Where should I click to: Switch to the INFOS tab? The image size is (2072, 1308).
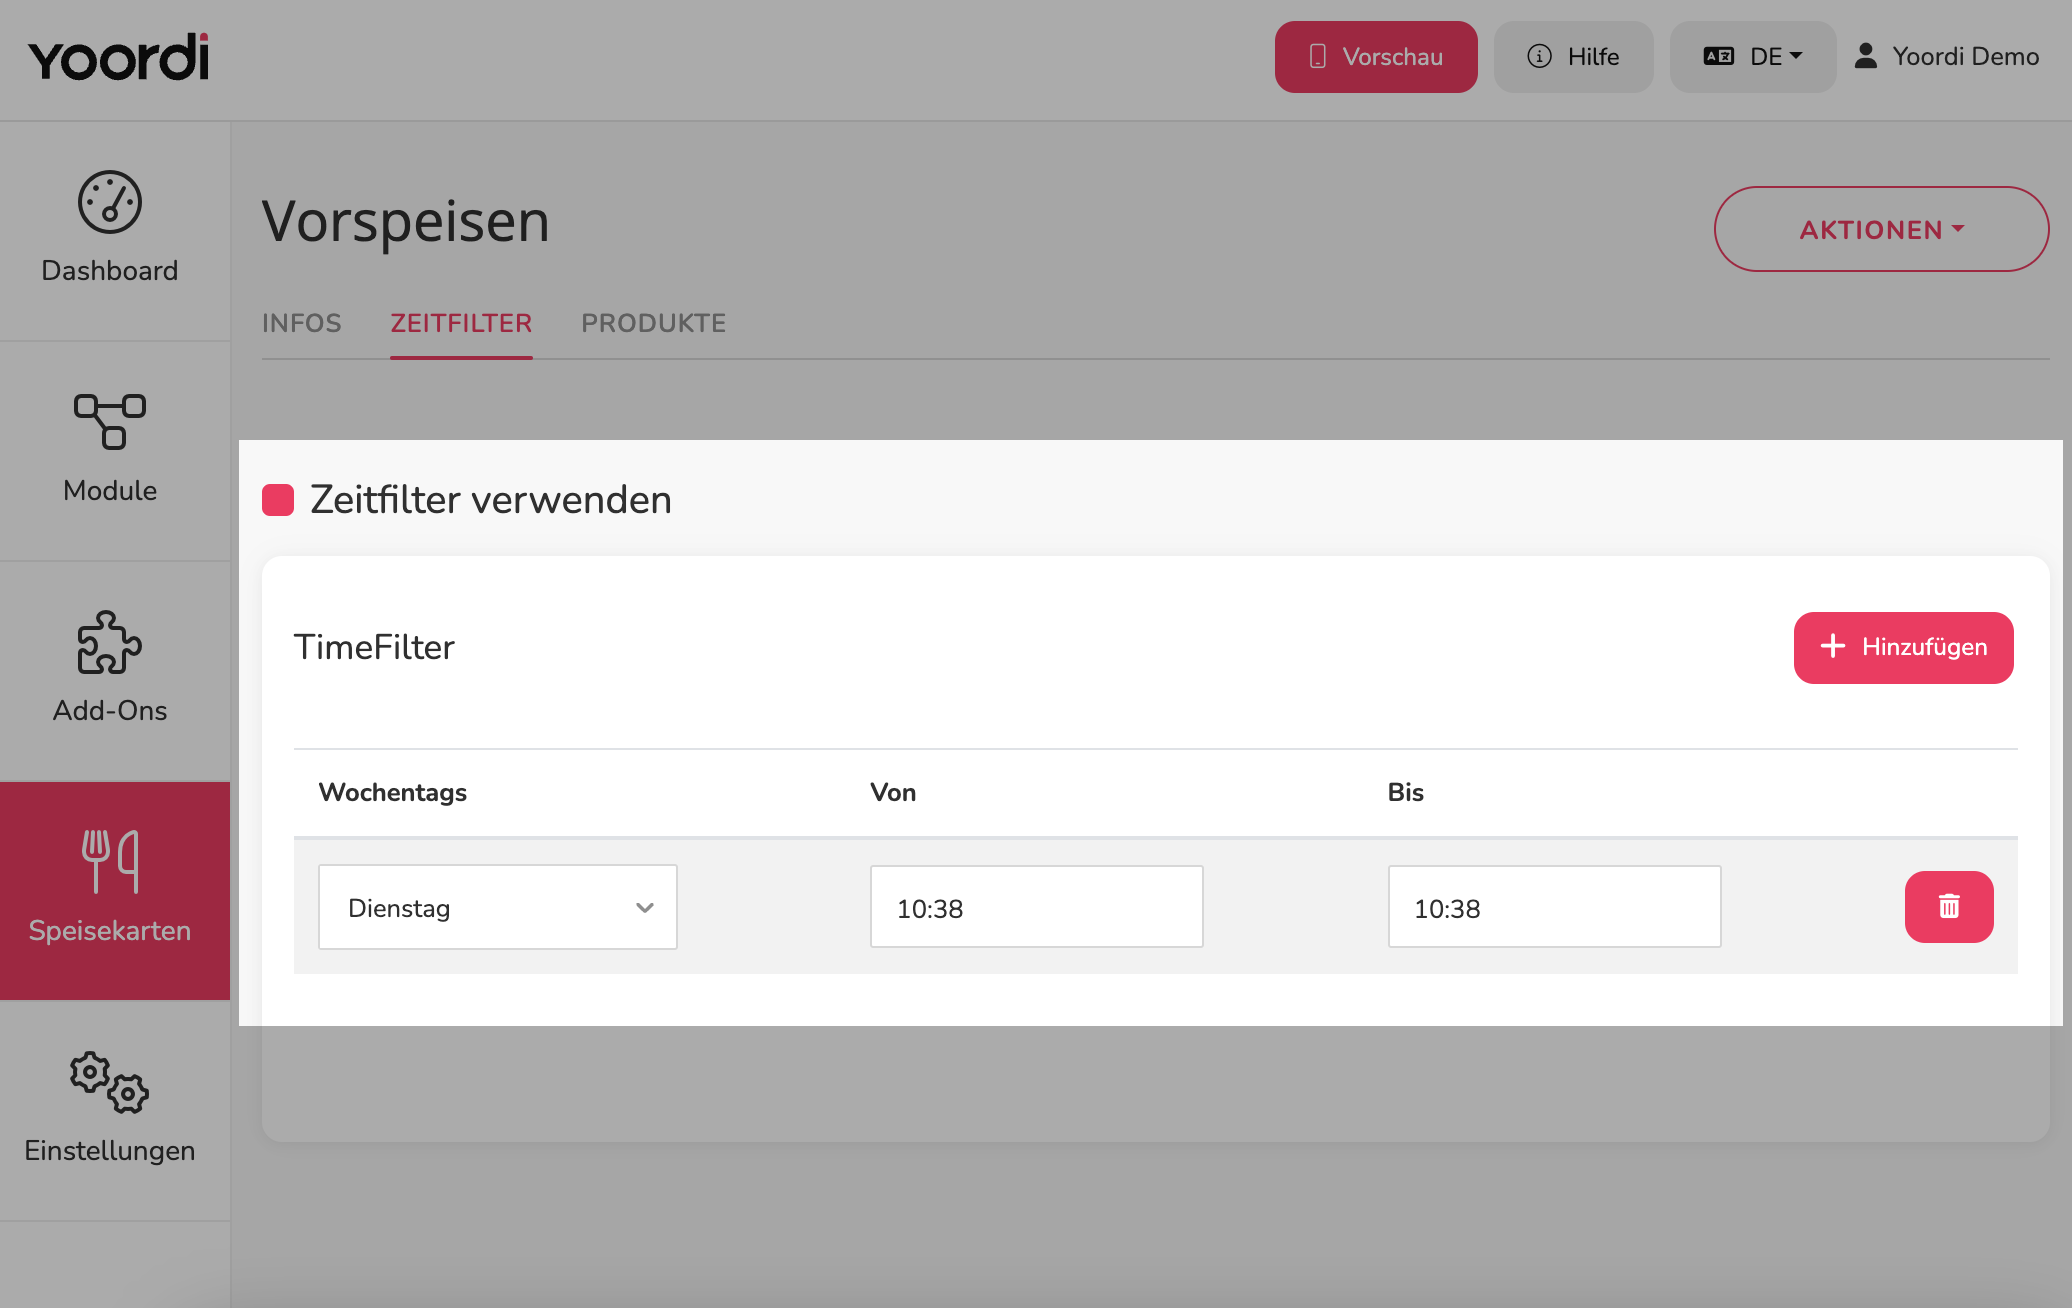(x=302, y=323)
